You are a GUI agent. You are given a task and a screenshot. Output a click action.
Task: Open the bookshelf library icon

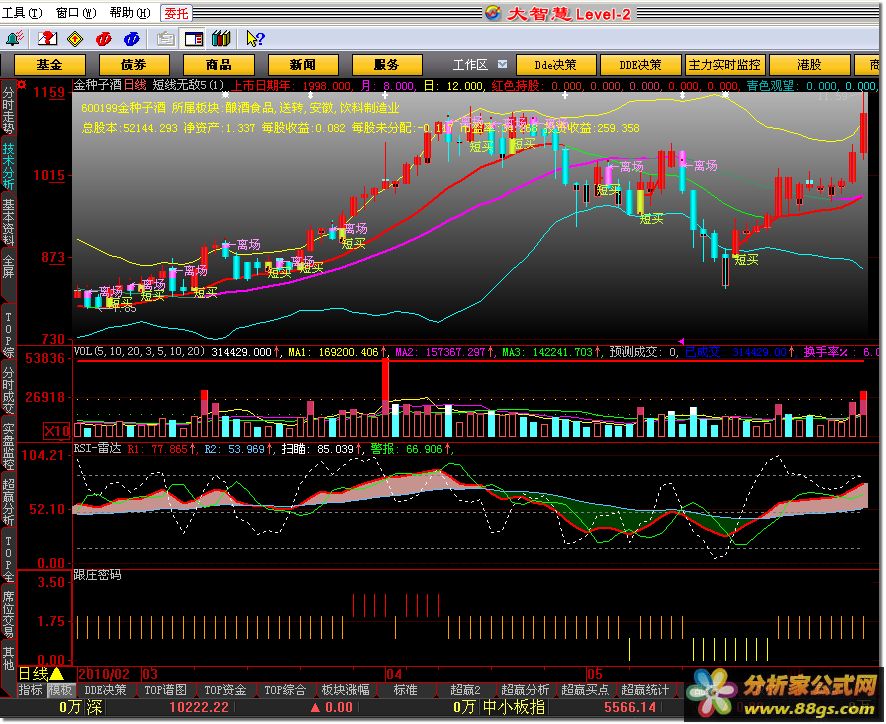pos(221,38)
